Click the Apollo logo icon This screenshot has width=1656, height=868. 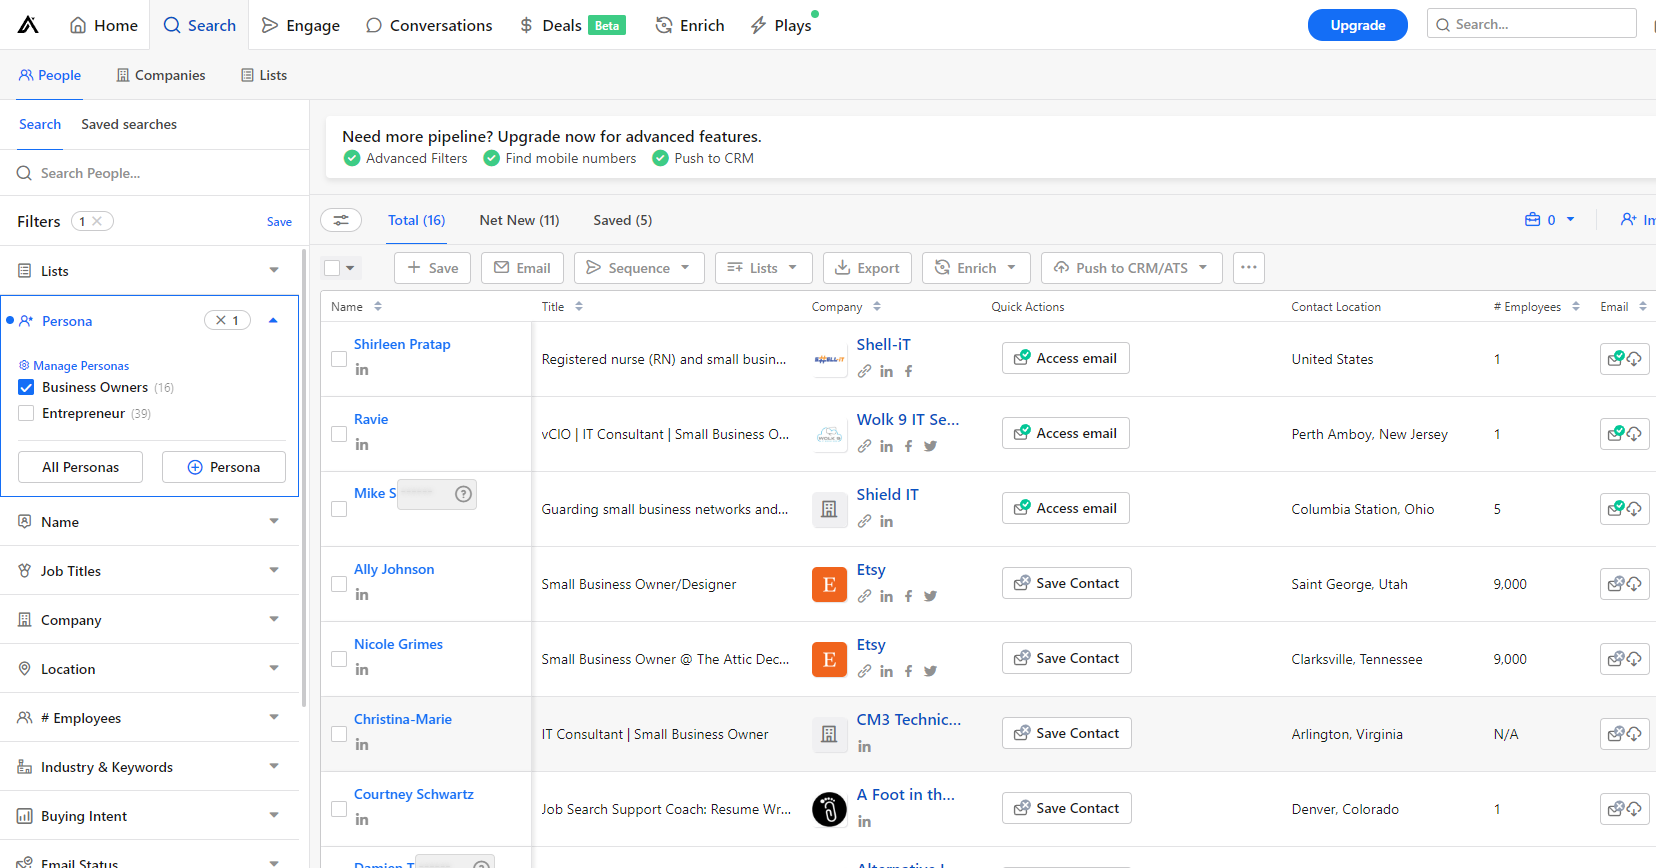(x=28, y=25)
